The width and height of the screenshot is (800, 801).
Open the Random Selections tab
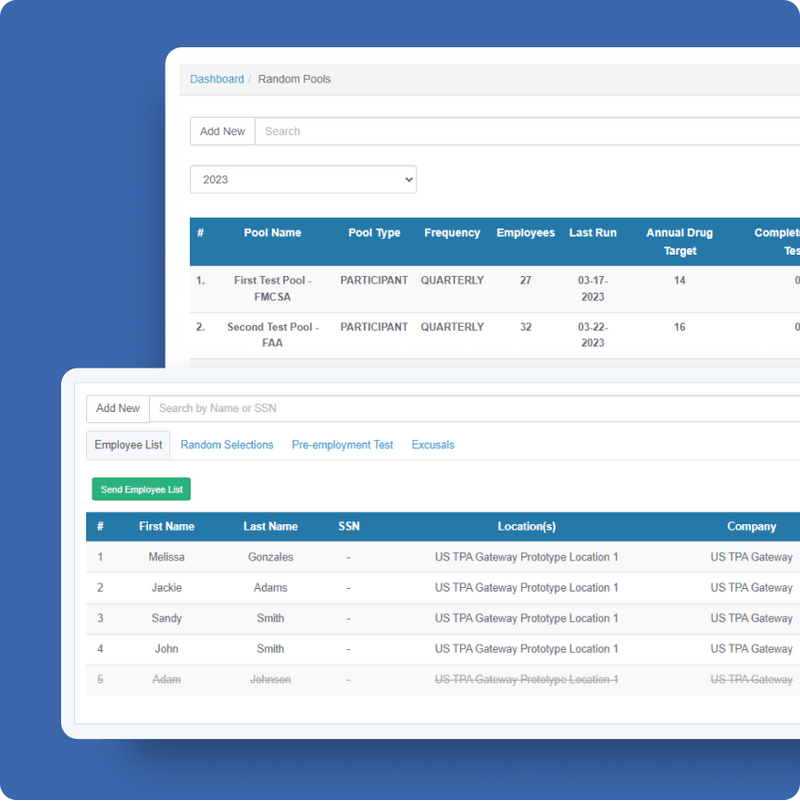[x=227, y=445]
